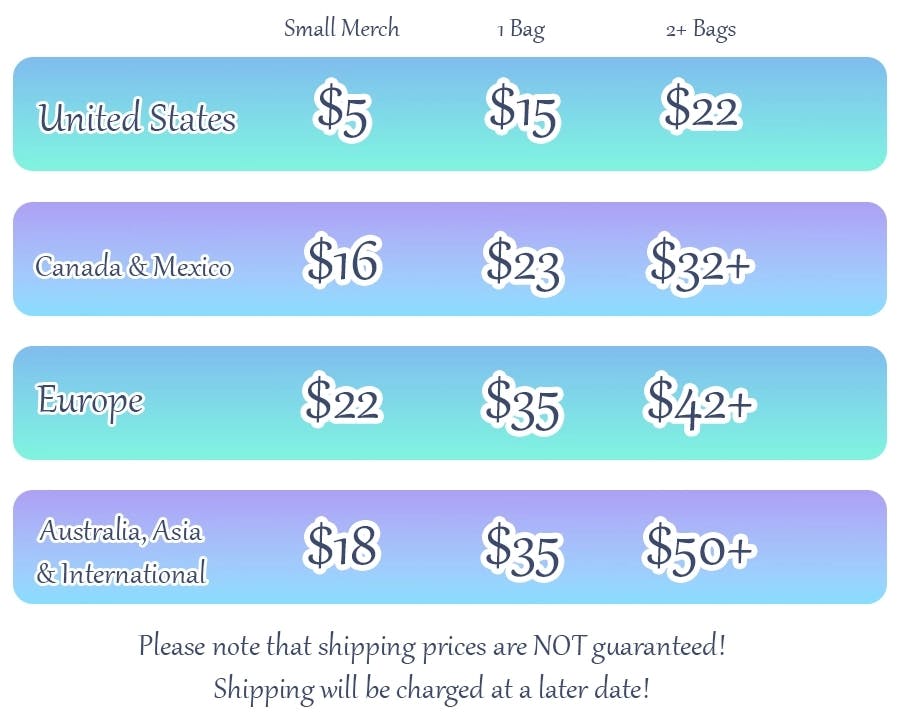Click the Europe row label
Screen dimensions: 900x726
point(90,401)
